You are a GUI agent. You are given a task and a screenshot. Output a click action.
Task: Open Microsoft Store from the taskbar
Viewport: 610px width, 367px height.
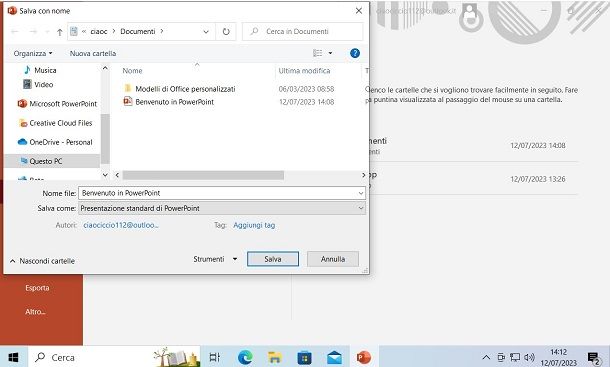(x=304, y=357)
